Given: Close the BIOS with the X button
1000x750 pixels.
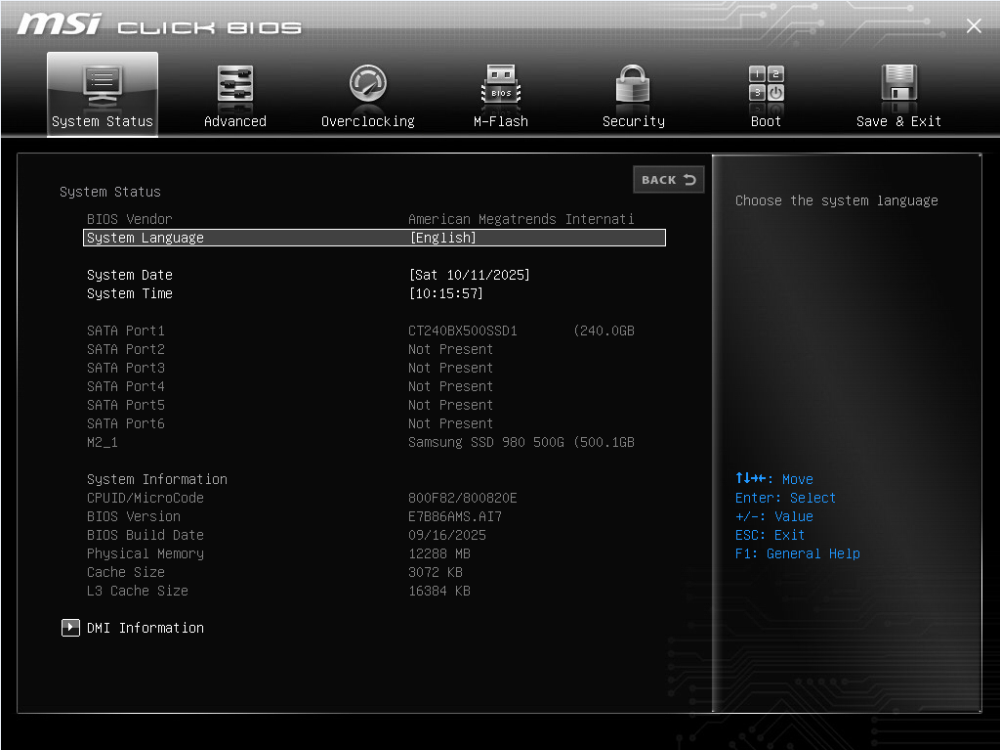Looking at the screenshot, I should click(x=974, y=26).
